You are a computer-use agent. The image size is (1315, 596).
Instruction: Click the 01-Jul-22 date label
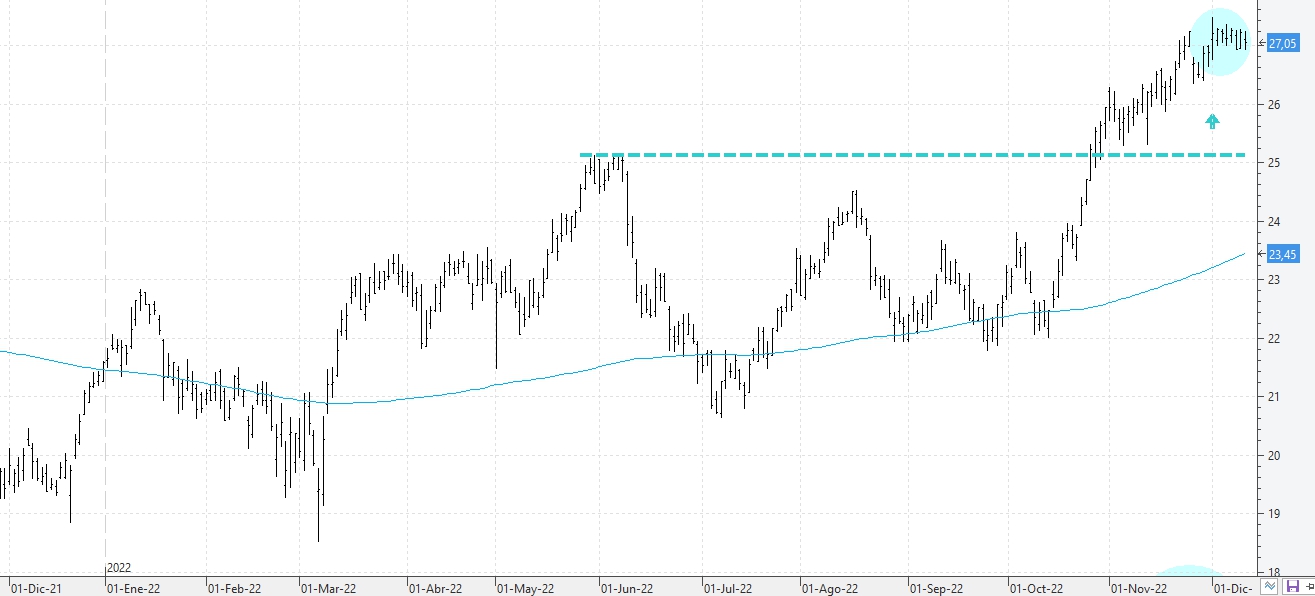(x=729, y=589)
